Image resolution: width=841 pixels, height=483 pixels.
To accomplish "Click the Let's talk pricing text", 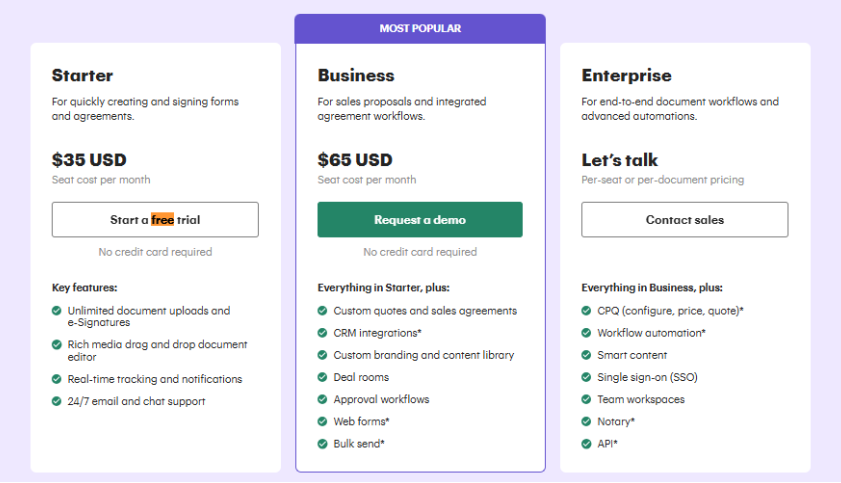I will click(x=619, y=160).
